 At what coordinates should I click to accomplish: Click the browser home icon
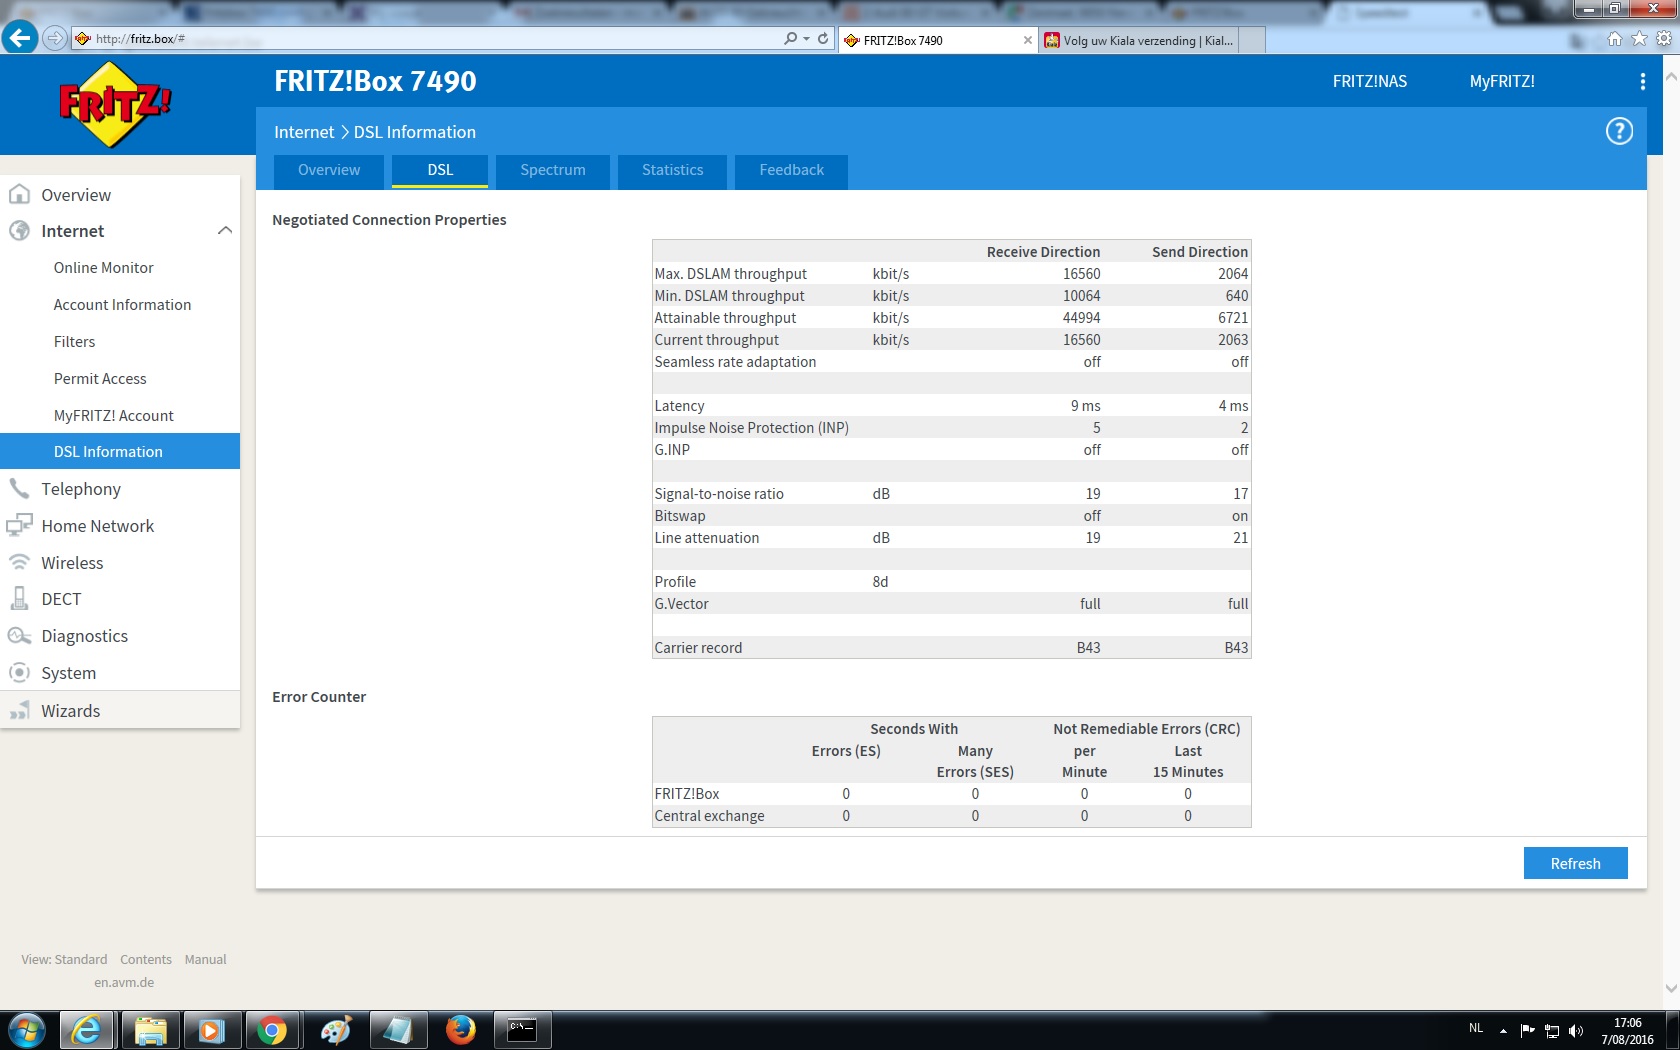[1614, 39]
